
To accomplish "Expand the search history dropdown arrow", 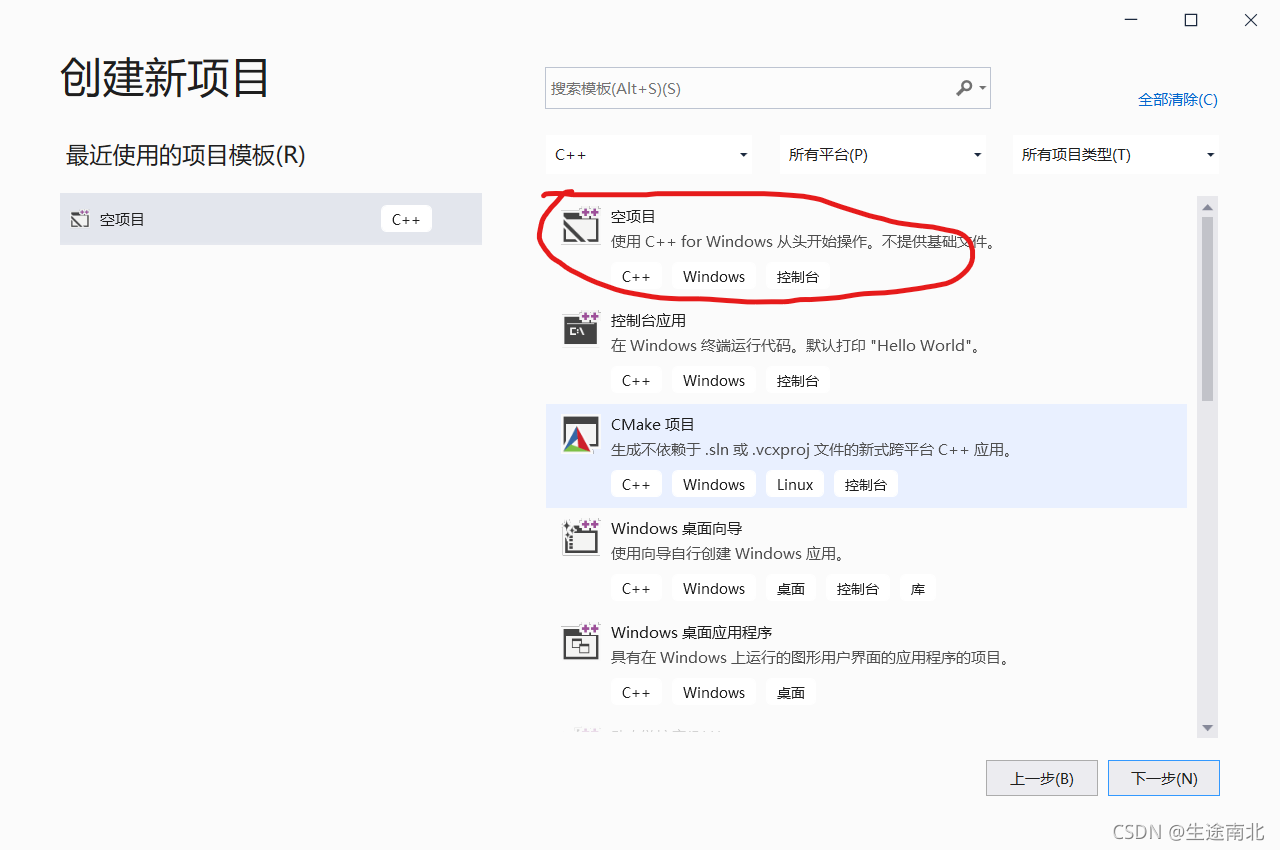I will (x=983, y=89).
